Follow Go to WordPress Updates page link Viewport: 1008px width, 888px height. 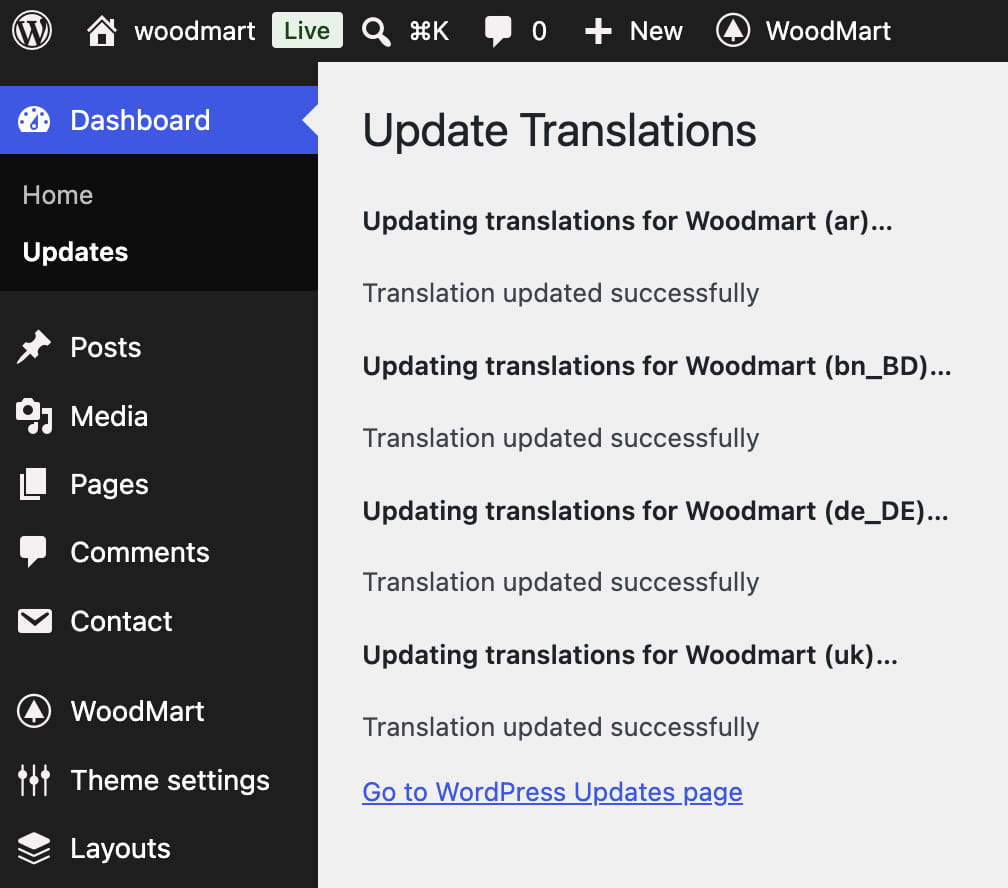[x=552, y=792]
